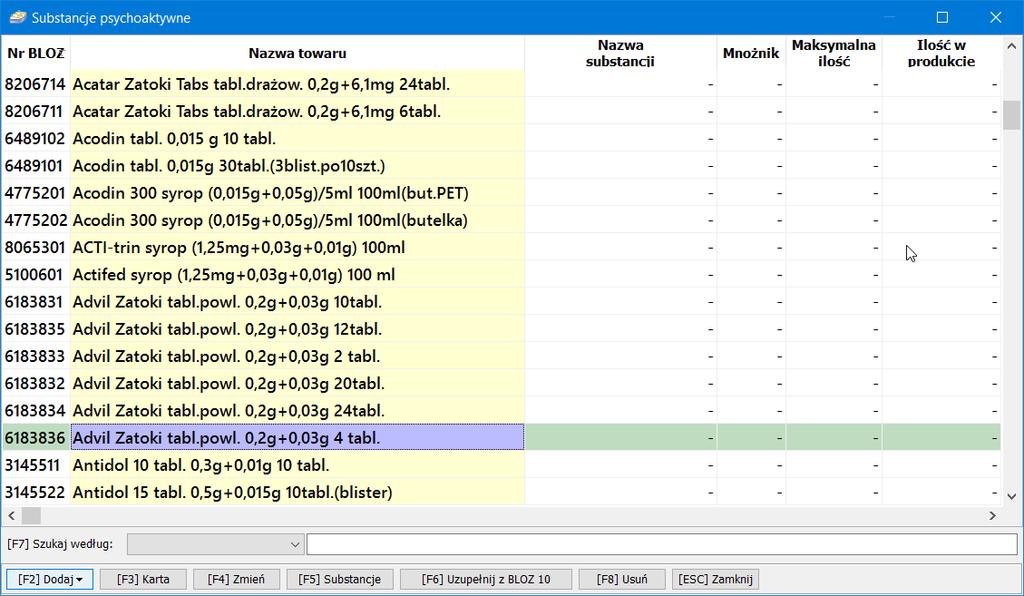The image size is (1024, 596).
Task: Click BLOZ number 3145522
Action: (x=35, y=493)
